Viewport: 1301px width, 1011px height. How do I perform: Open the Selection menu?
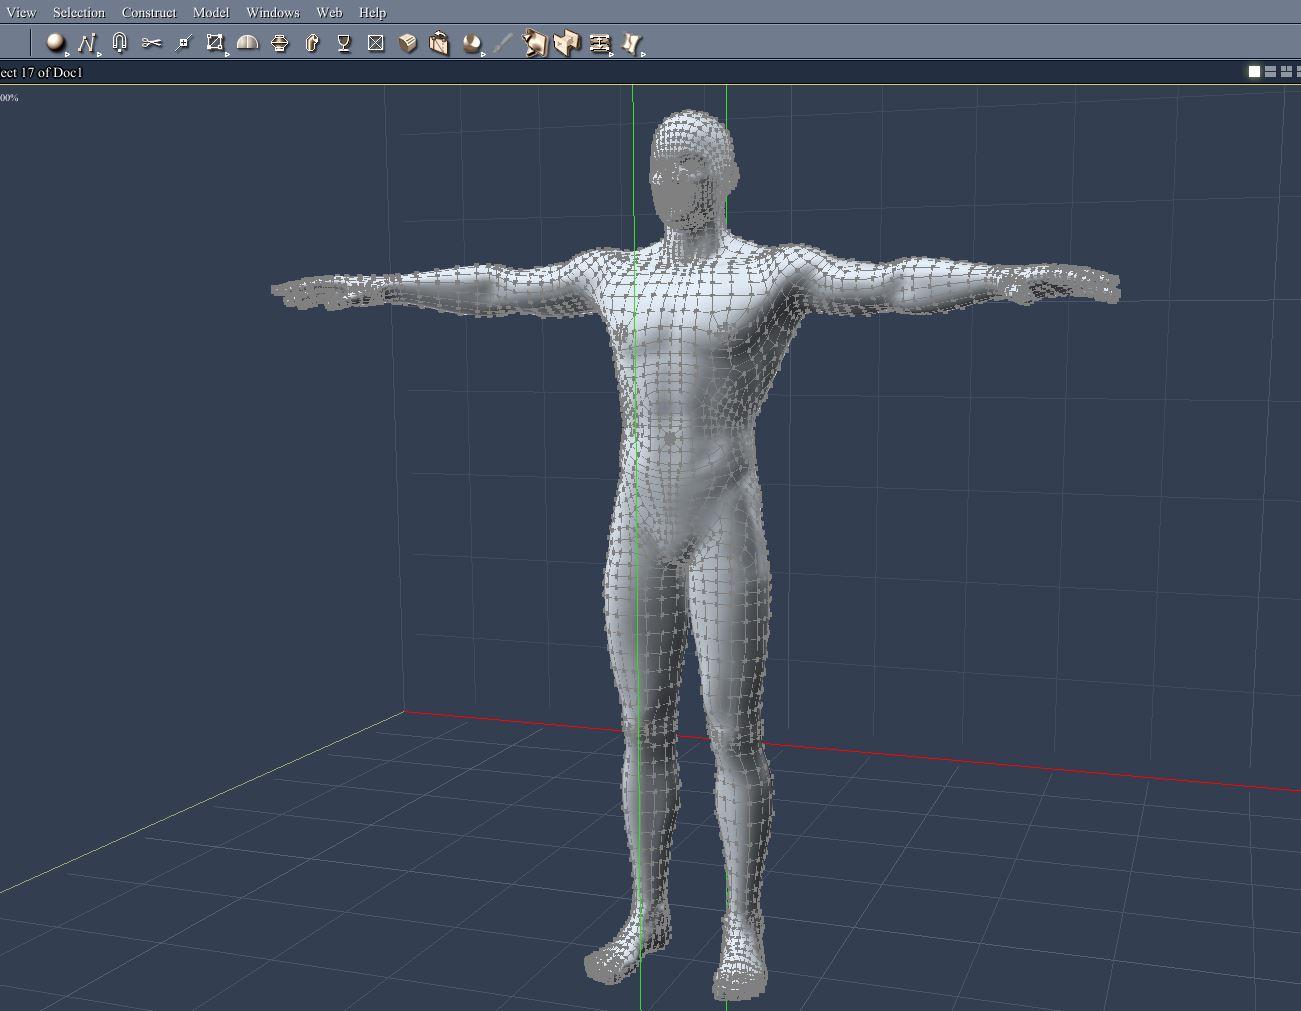click(79, 12)
